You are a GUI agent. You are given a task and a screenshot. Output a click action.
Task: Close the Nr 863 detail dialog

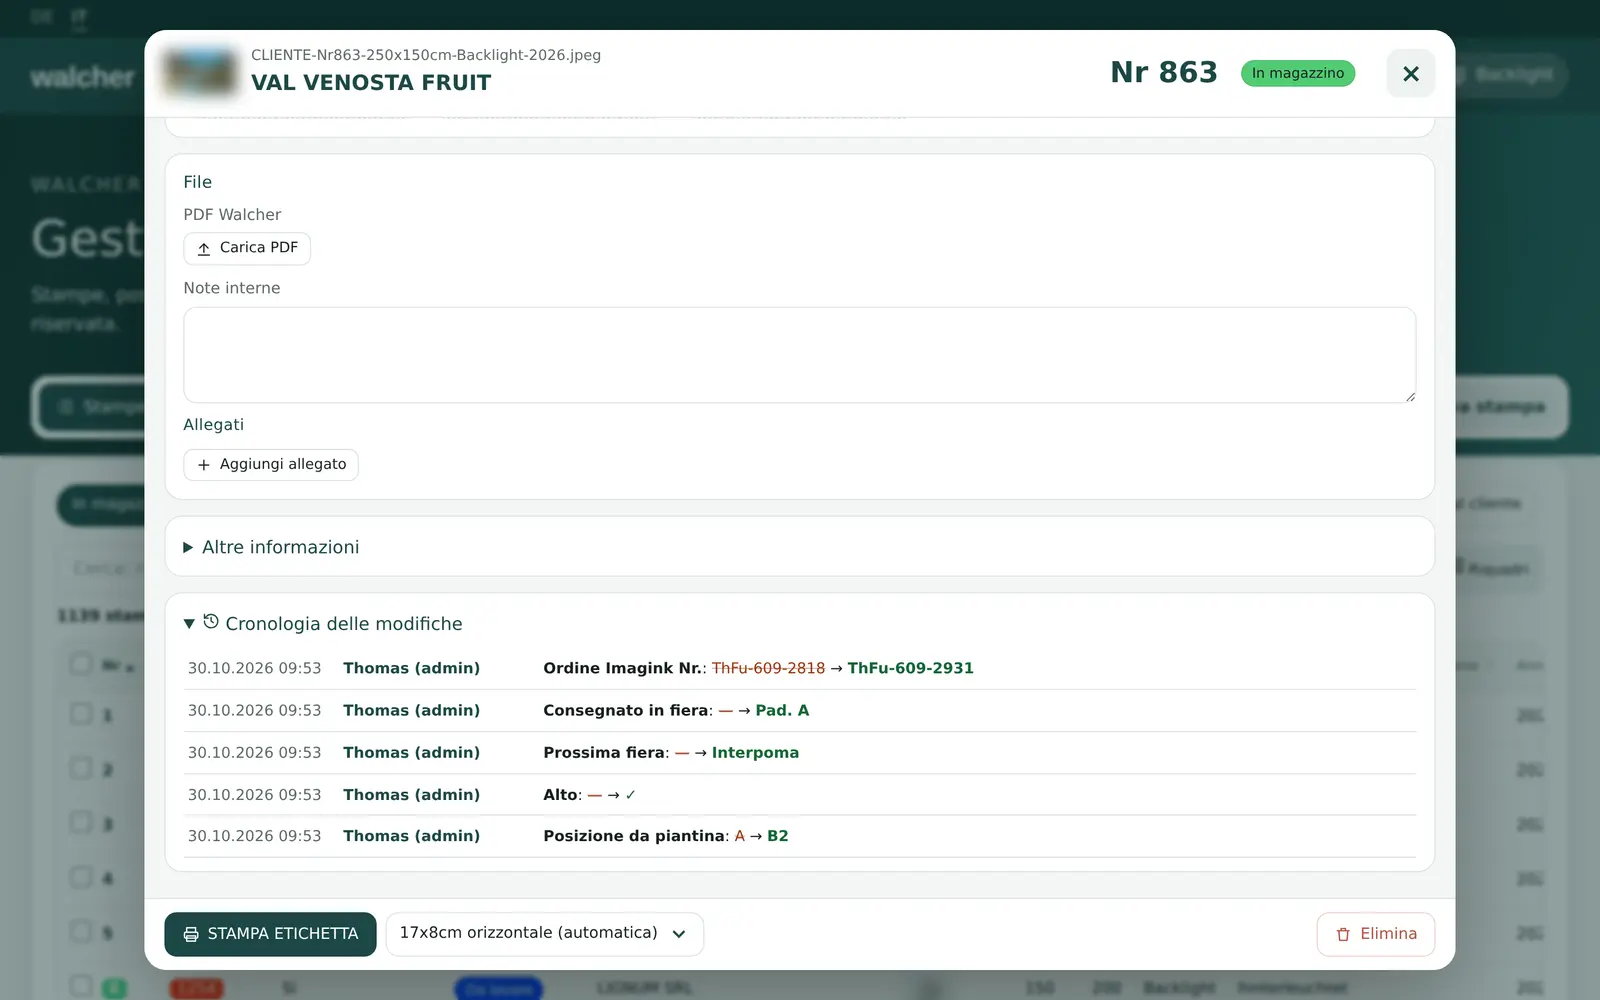(x=1410, y=73)
